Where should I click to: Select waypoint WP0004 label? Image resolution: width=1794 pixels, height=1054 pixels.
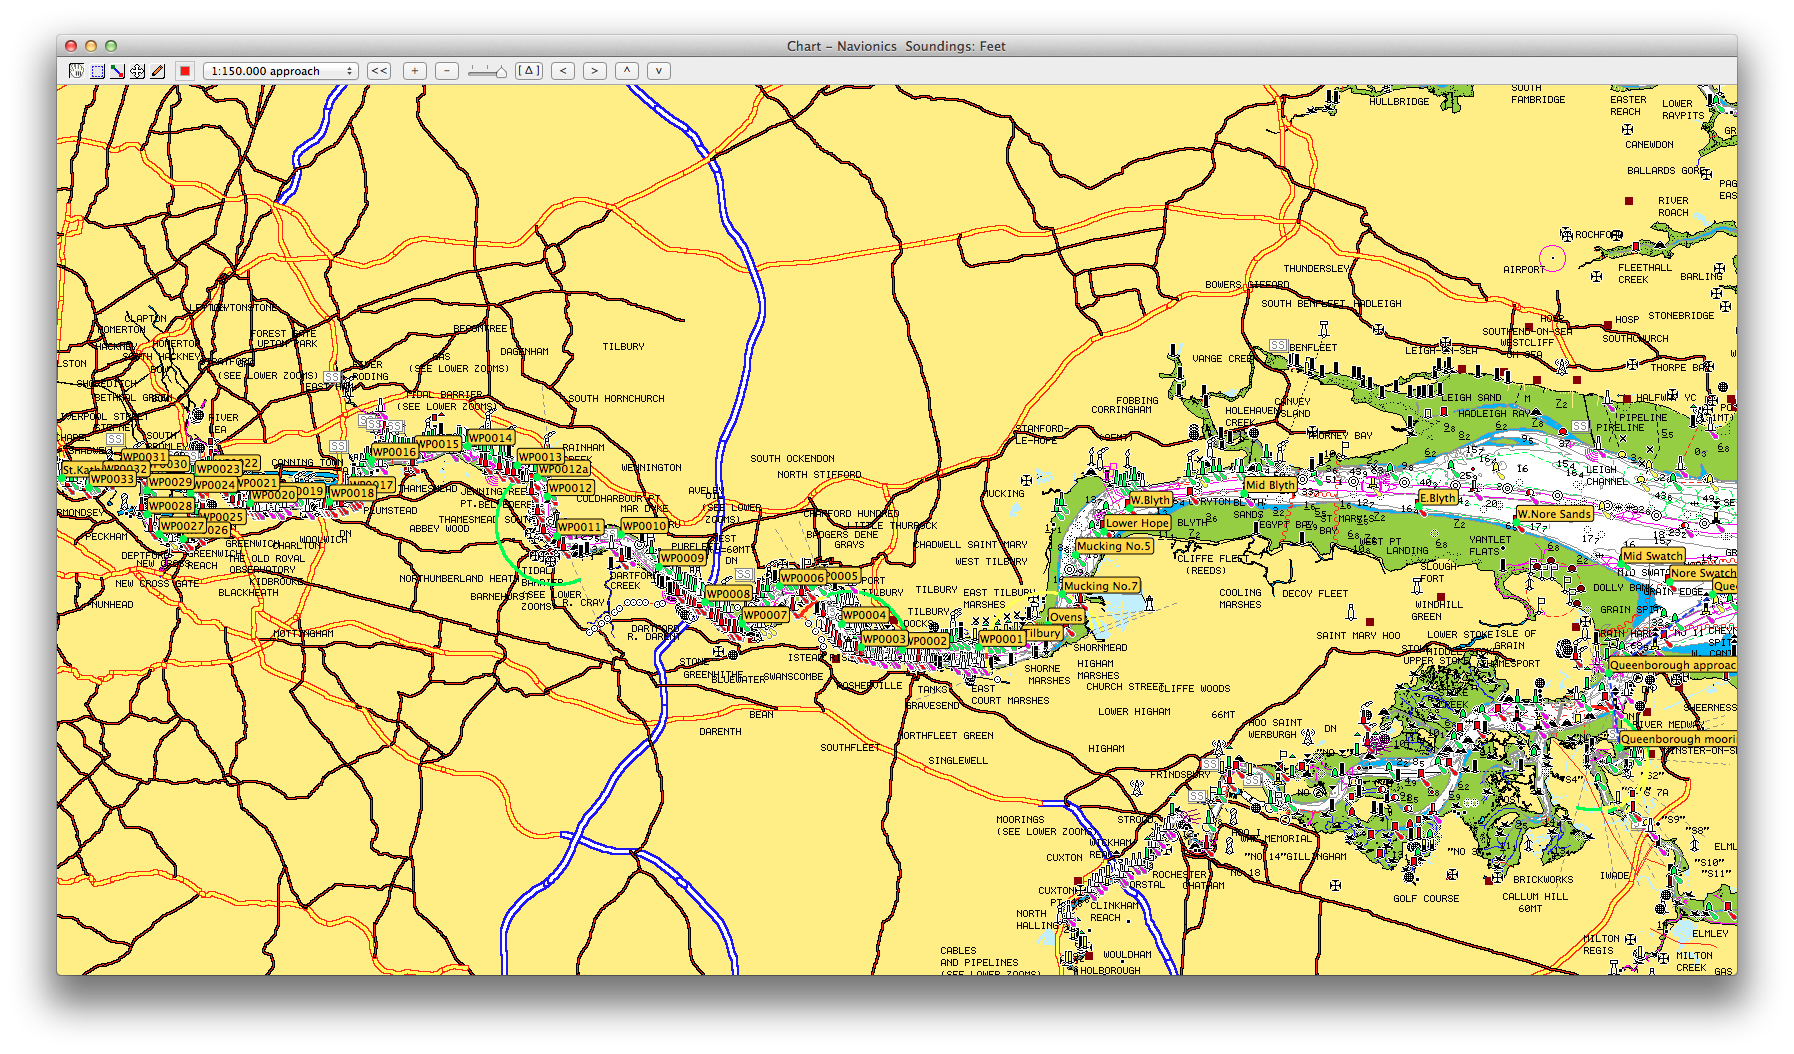(865, 616)
